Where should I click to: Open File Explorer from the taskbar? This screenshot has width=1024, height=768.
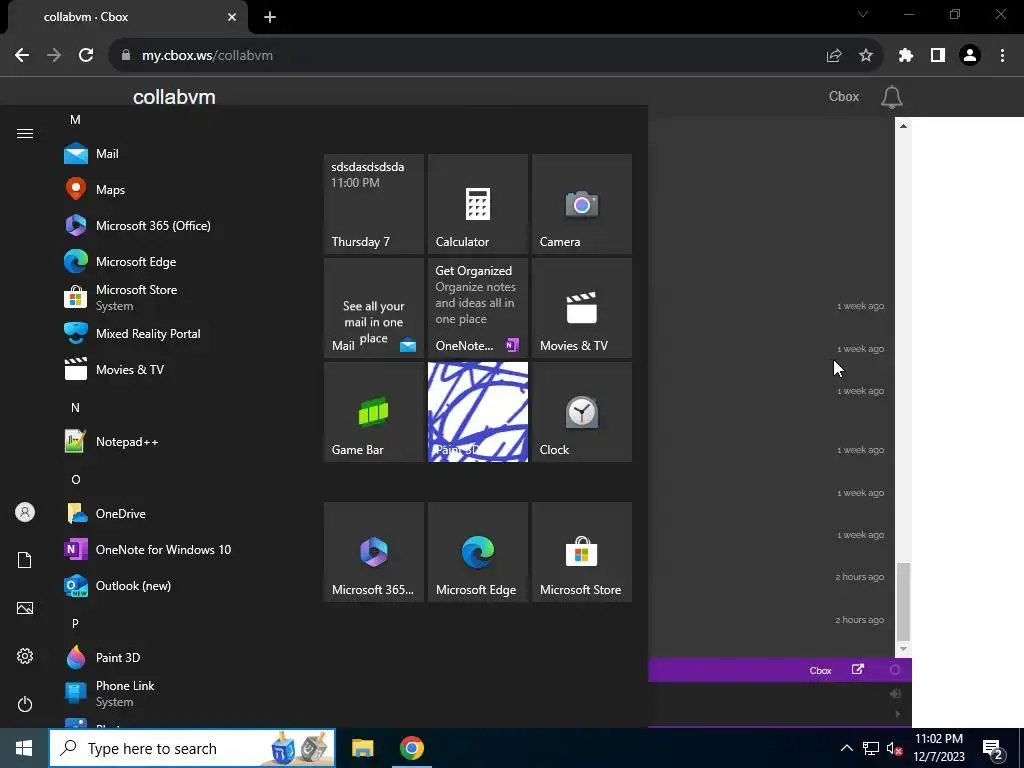(362, 748)
